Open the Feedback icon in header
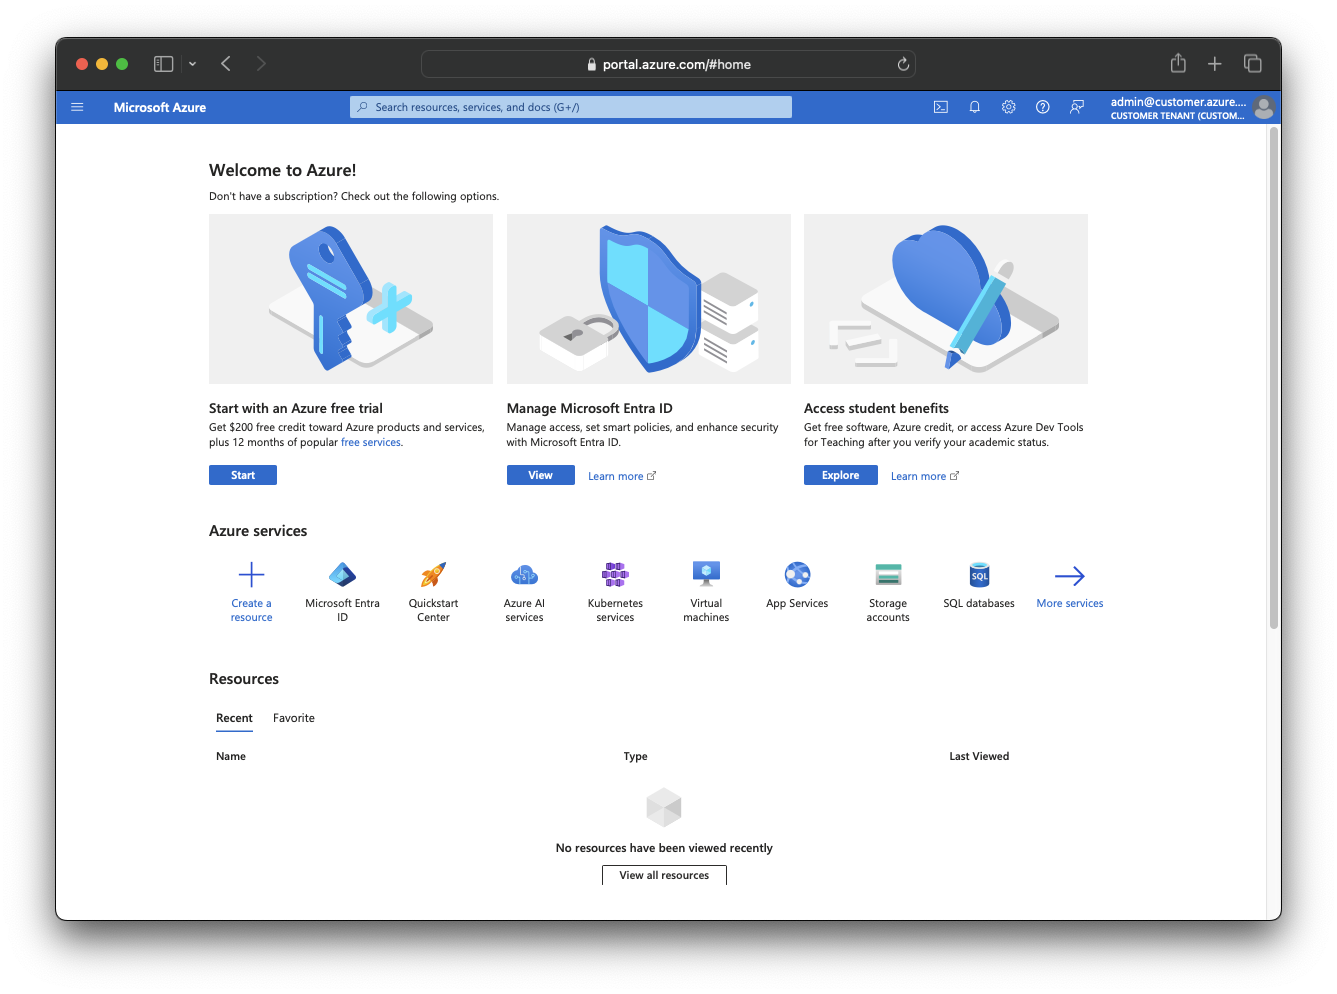 pos(1077,107)
